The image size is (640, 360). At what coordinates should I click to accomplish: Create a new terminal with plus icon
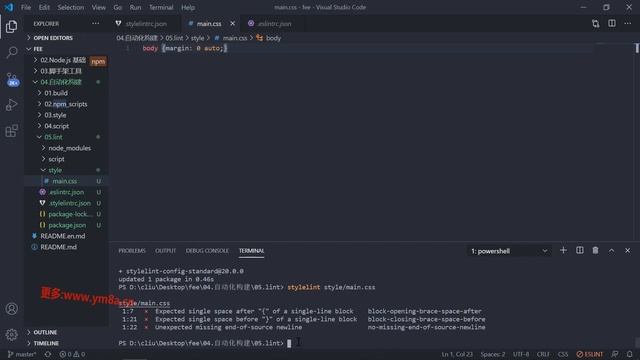point(563,251)
